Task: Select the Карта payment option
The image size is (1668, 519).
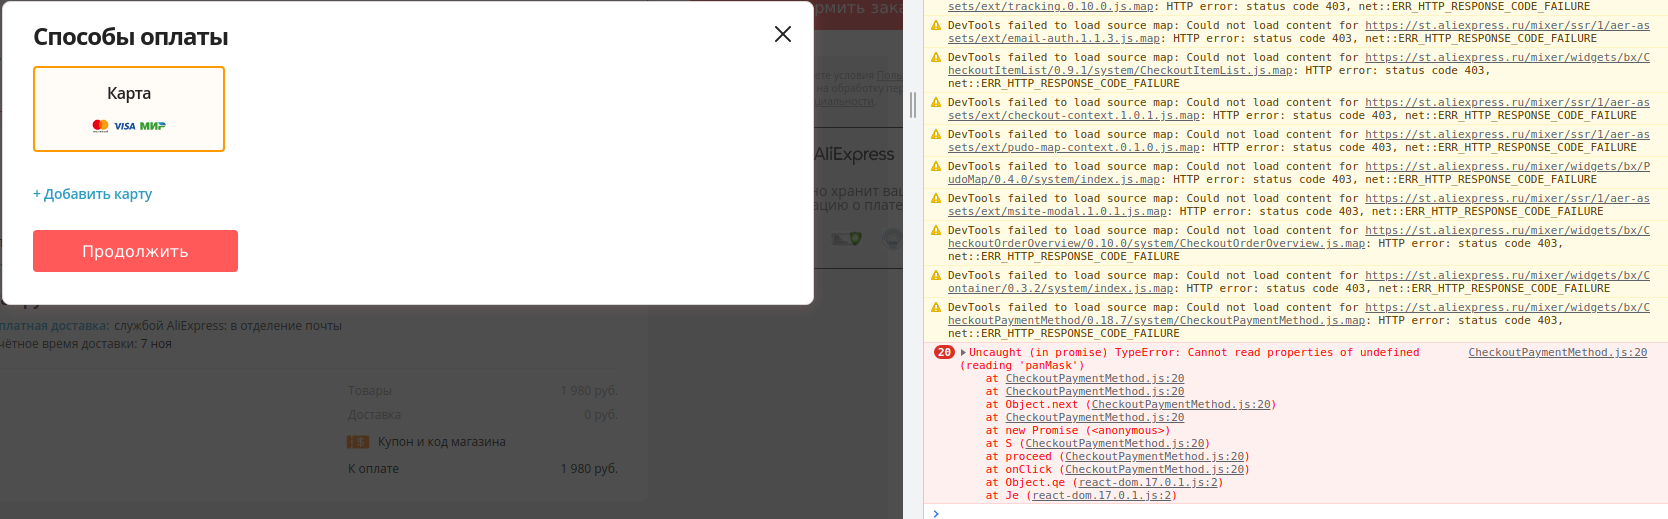Action: [129, 109]
